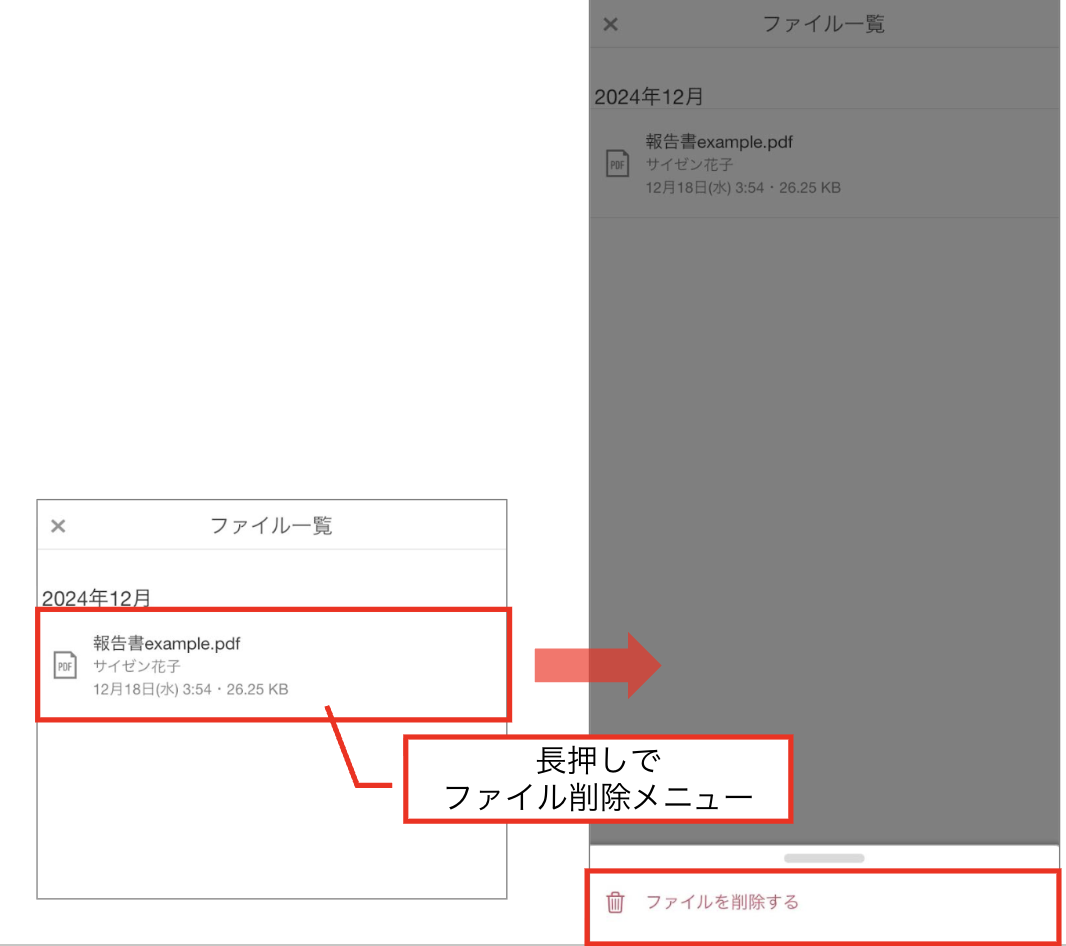The height and width of the screenshot is (946, 1066).
Task: Click サイゼン花子 in the right dimmed screen
Action: click(x=689, y=165)
